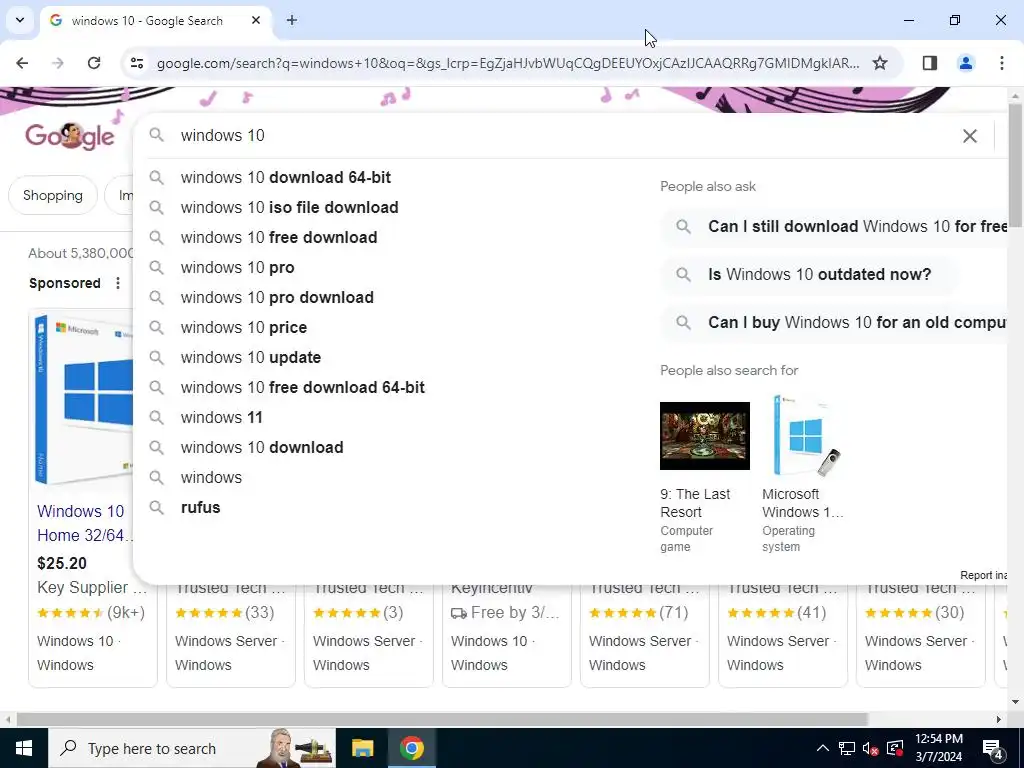Expand the tab search dropdown arrow
This screenshot has height=768, width=1024.
[20, 20]
